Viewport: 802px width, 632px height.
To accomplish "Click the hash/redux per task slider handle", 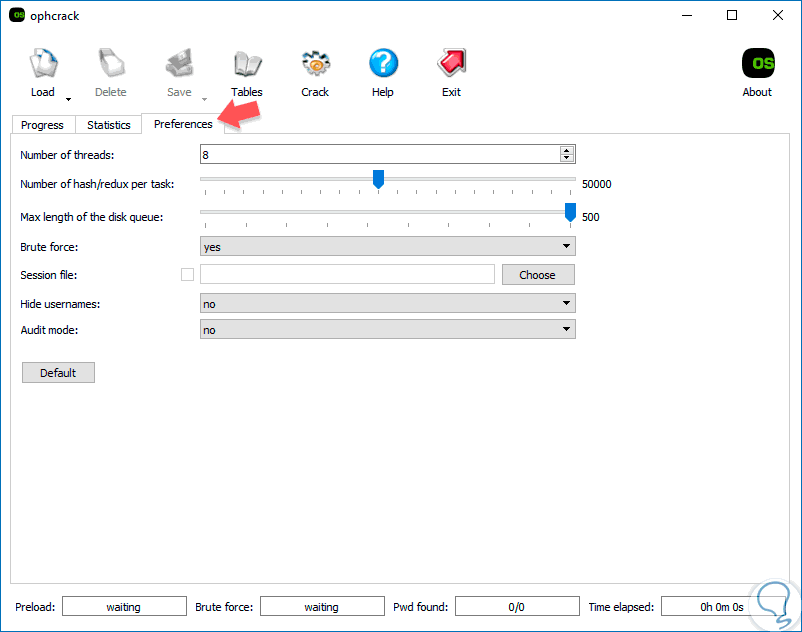I will tap(378, 179).
